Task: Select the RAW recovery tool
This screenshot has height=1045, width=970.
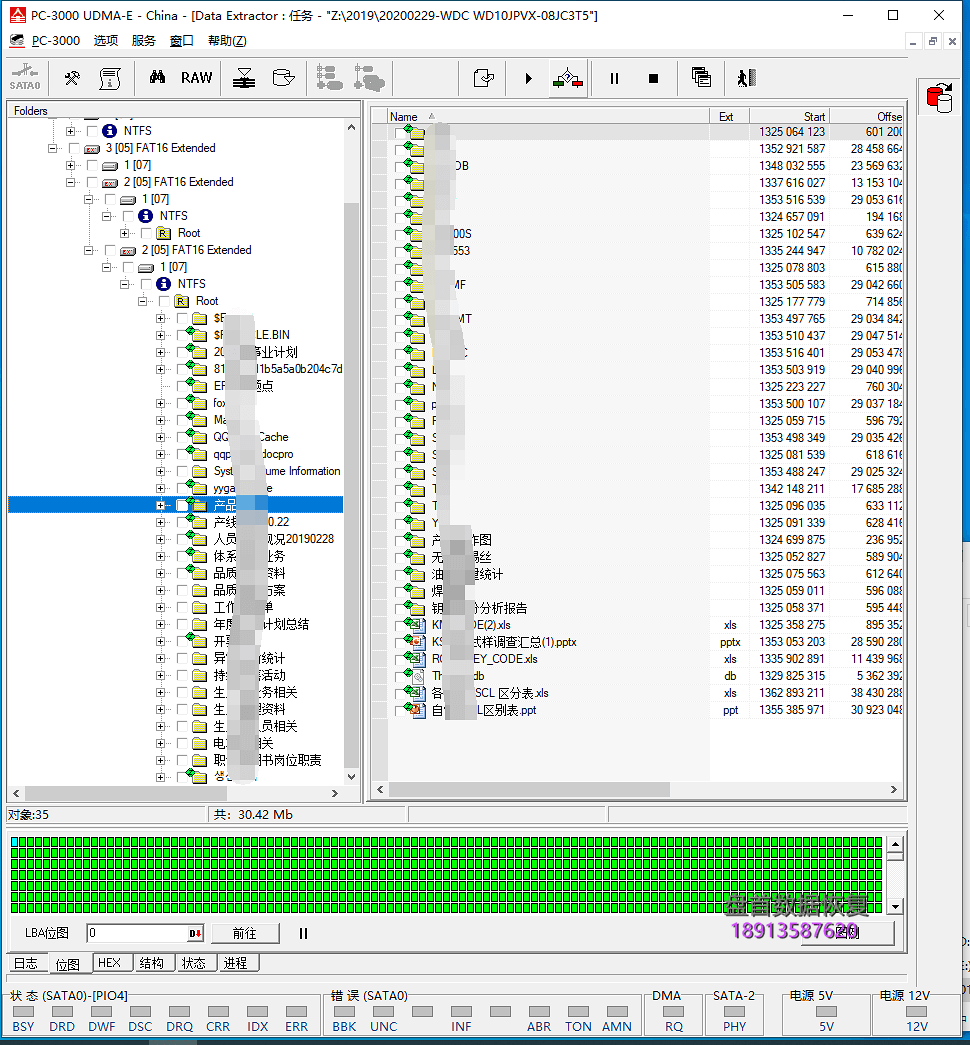Action: (197, 78)
